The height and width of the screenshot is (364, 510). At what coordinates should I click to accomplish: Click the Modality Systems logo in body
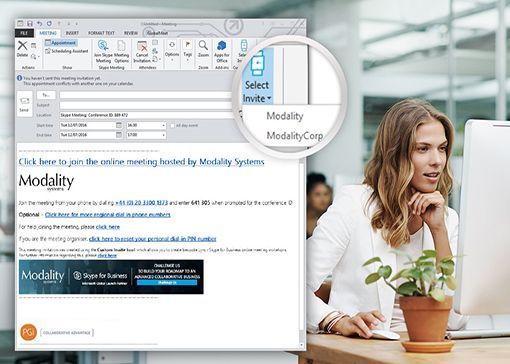coord(46,182)
